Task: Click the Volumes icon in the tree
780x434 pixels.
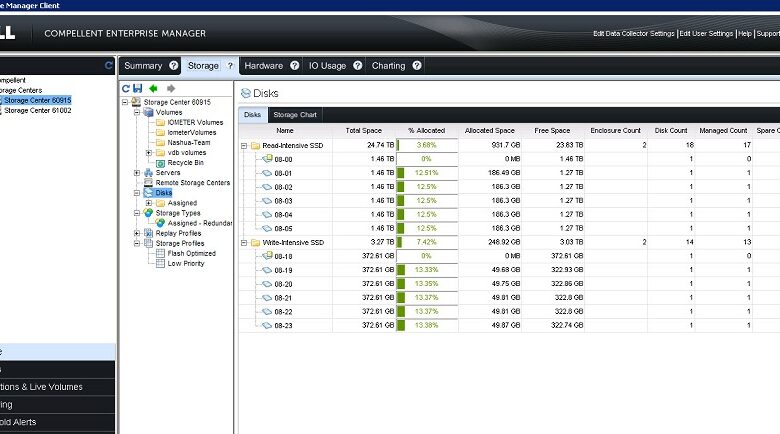Action: click(148, 112)
